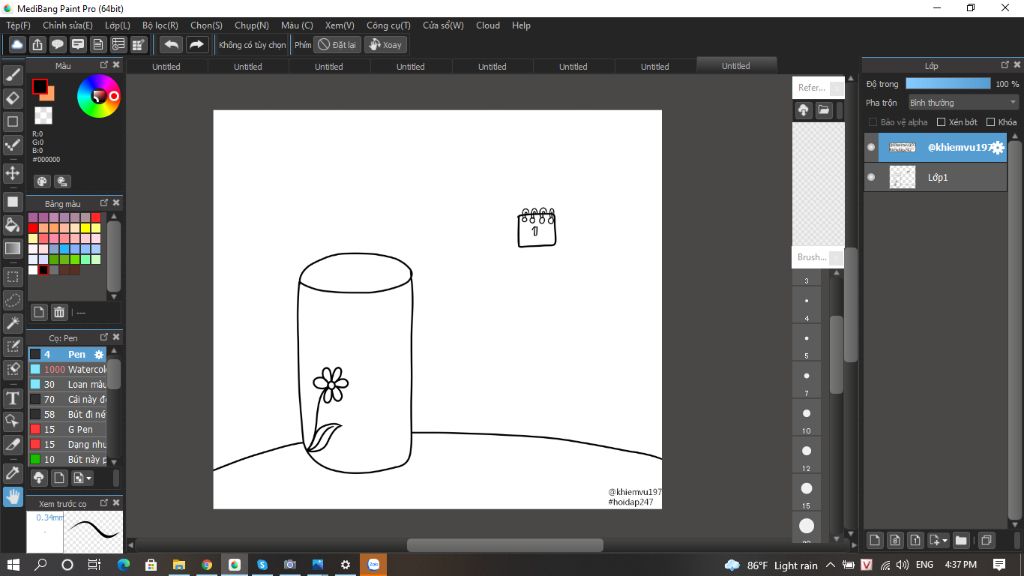This screenshot has height=576, width=1024.
Task: Open the speech bubble toolbar icon
Action: click(57, 44)
